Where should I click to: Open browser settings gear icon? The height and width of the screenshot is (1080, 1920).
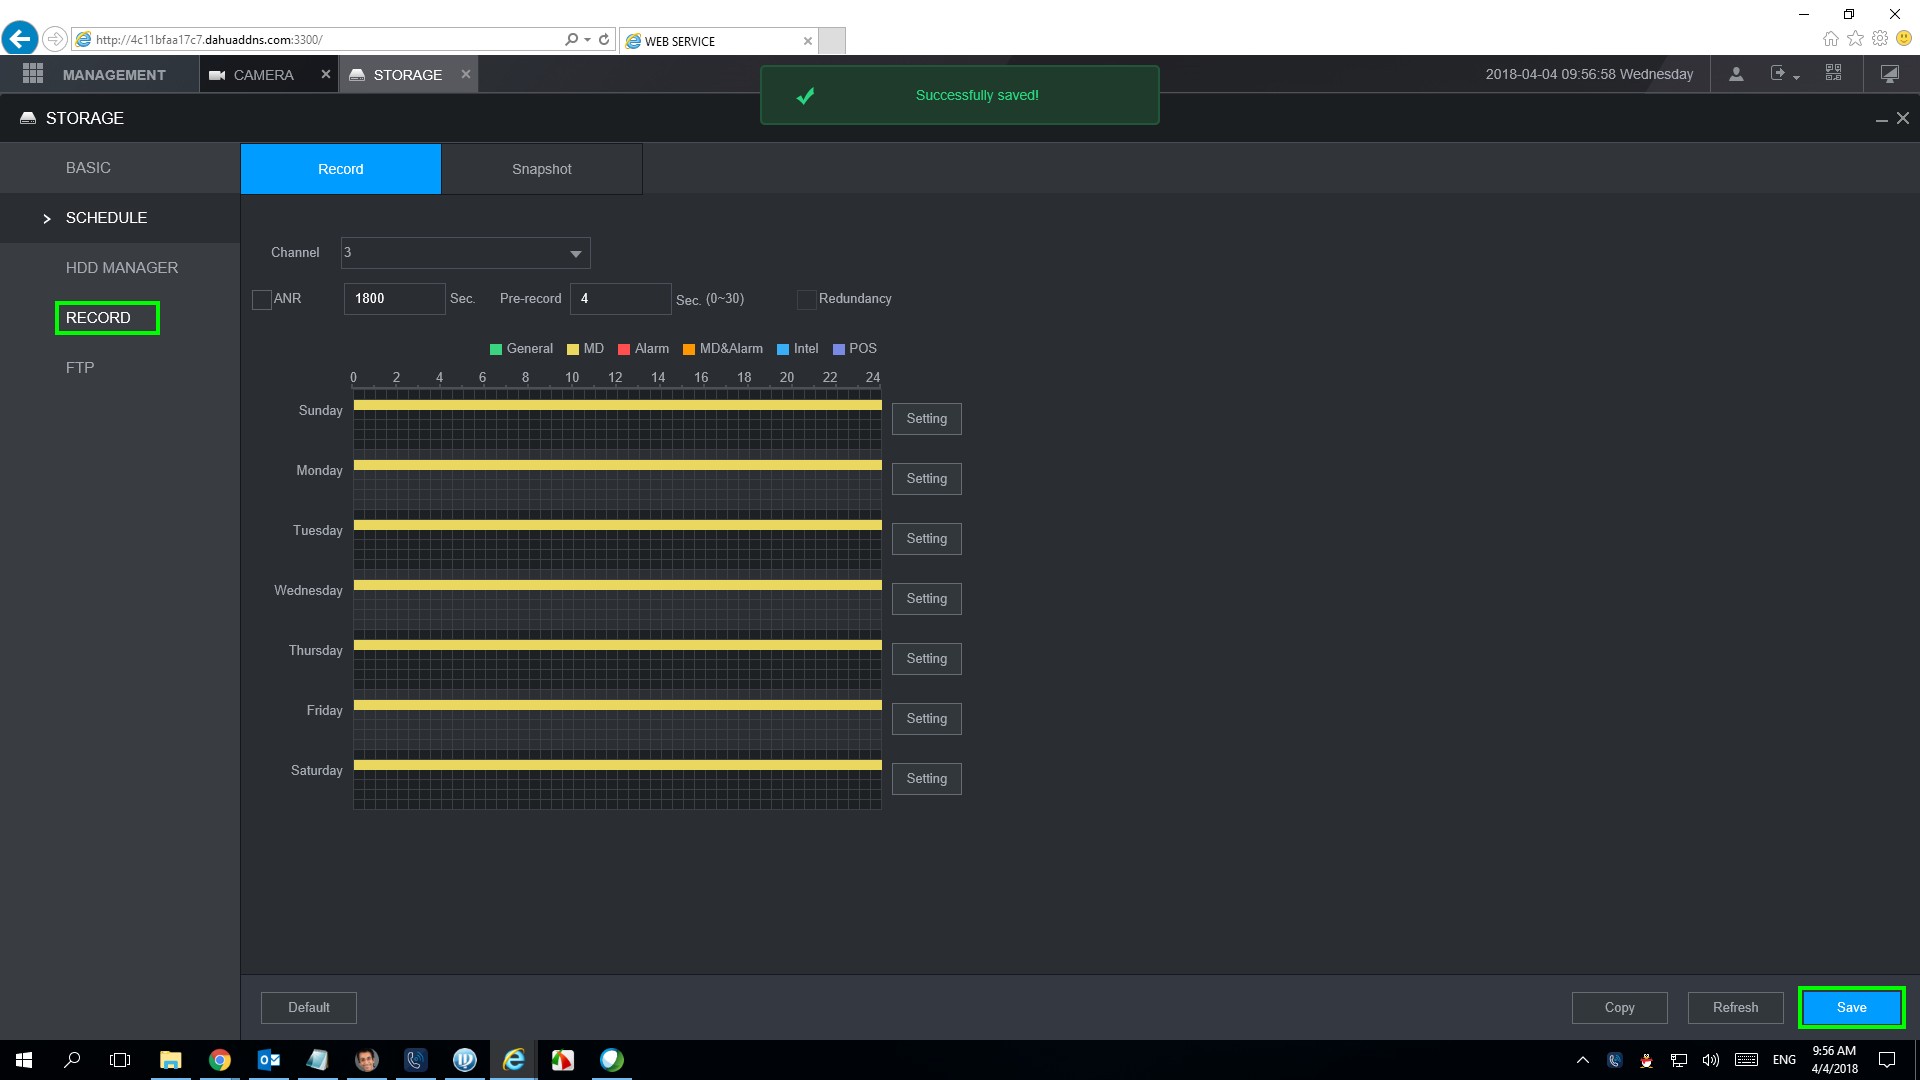[x=1880, y=39]
